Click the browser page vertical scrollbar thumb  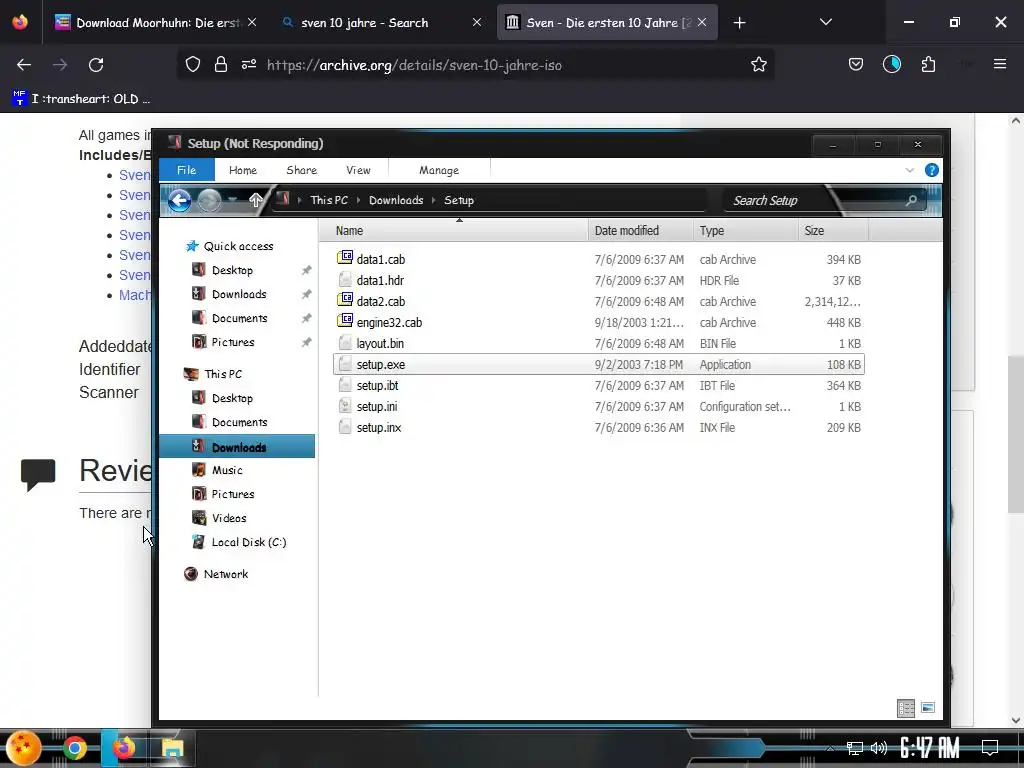click(x=1016, y=434)
